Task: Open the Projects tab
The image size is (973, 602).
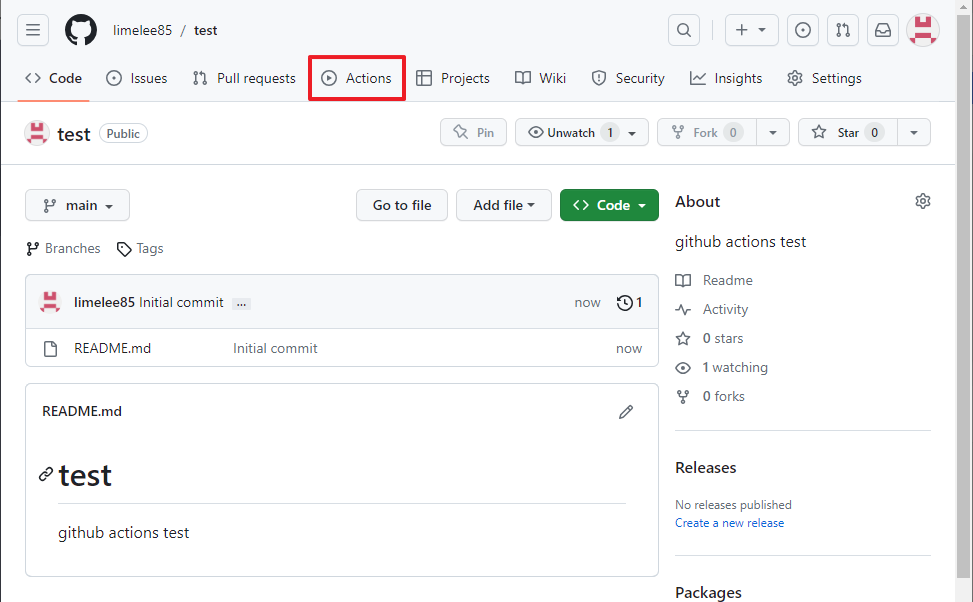Action: tap(452, 78)
